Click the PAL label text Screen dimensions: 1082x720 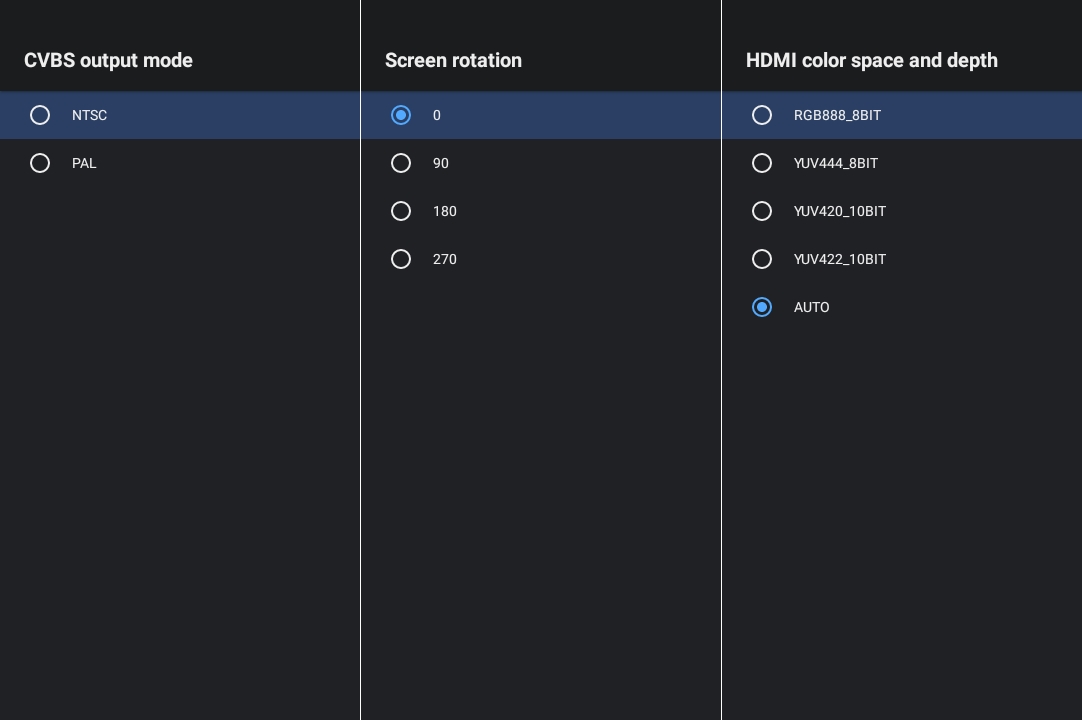(84, 163)
